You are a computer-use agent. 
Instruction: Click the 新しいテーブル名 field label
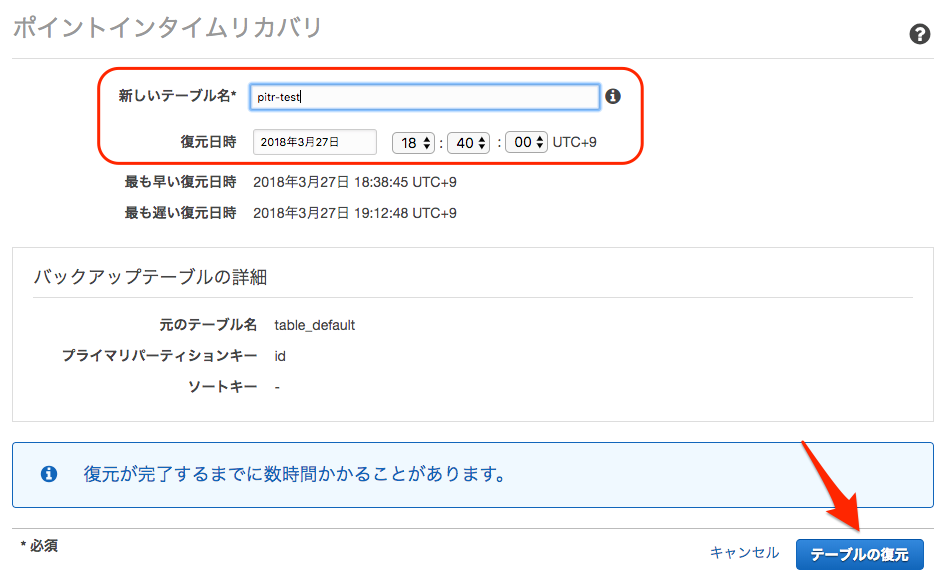tap(177, 96)
